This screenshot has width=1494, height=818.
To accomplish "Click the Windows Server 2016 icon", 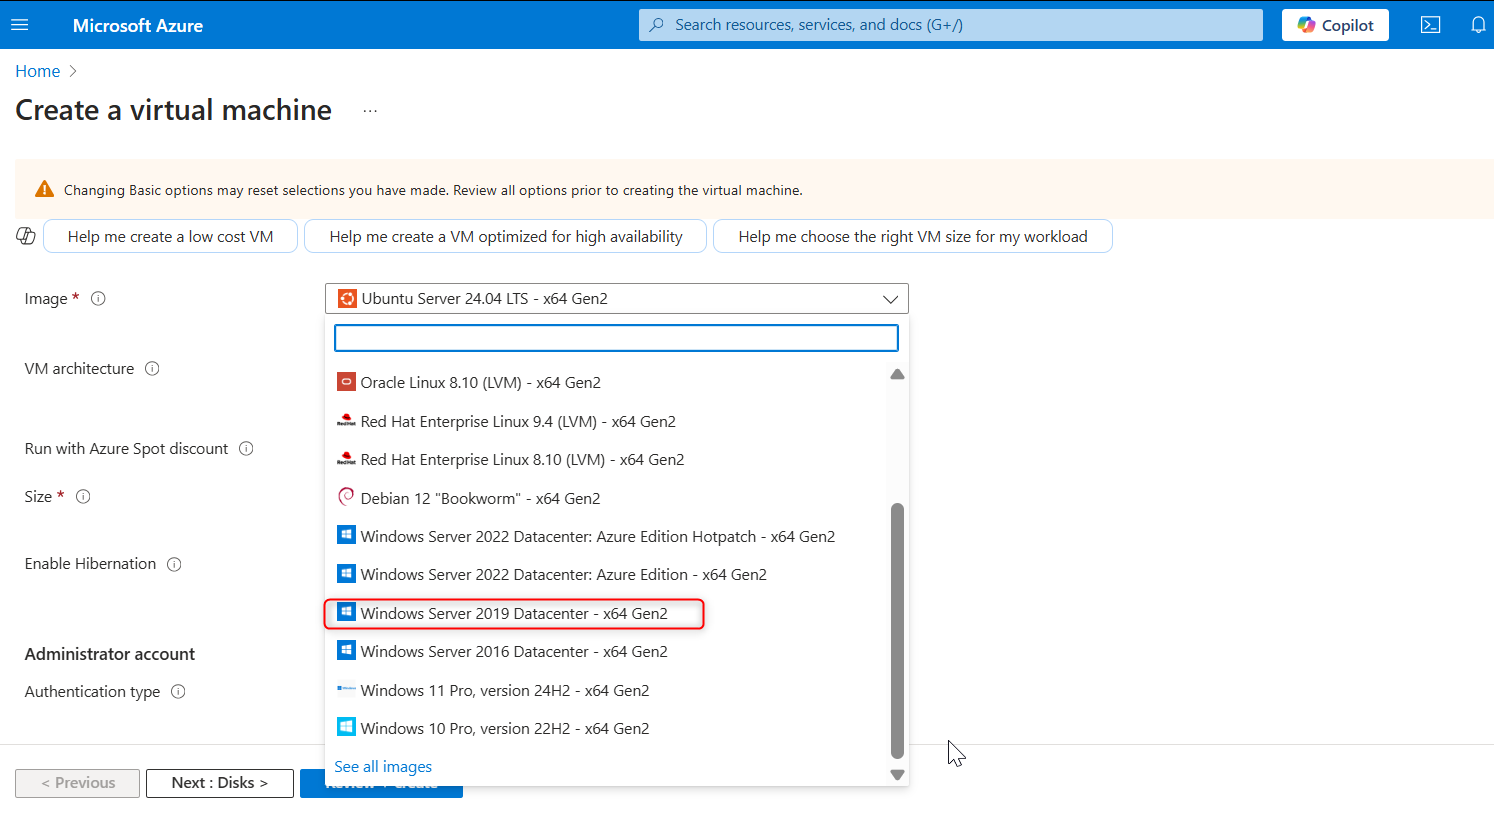I will 346,650.
